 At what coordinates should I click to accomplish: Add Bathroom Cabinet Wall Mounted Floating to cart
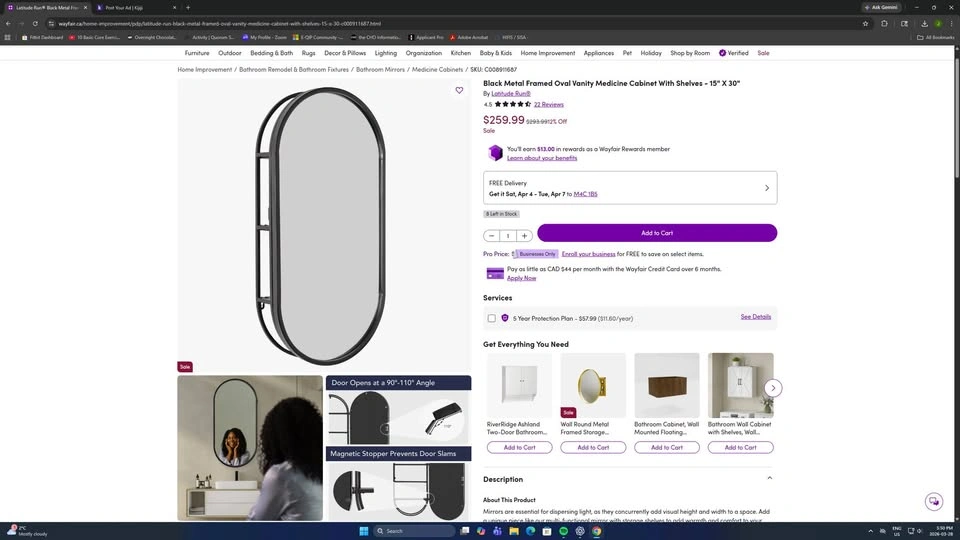tap(667, 448)
